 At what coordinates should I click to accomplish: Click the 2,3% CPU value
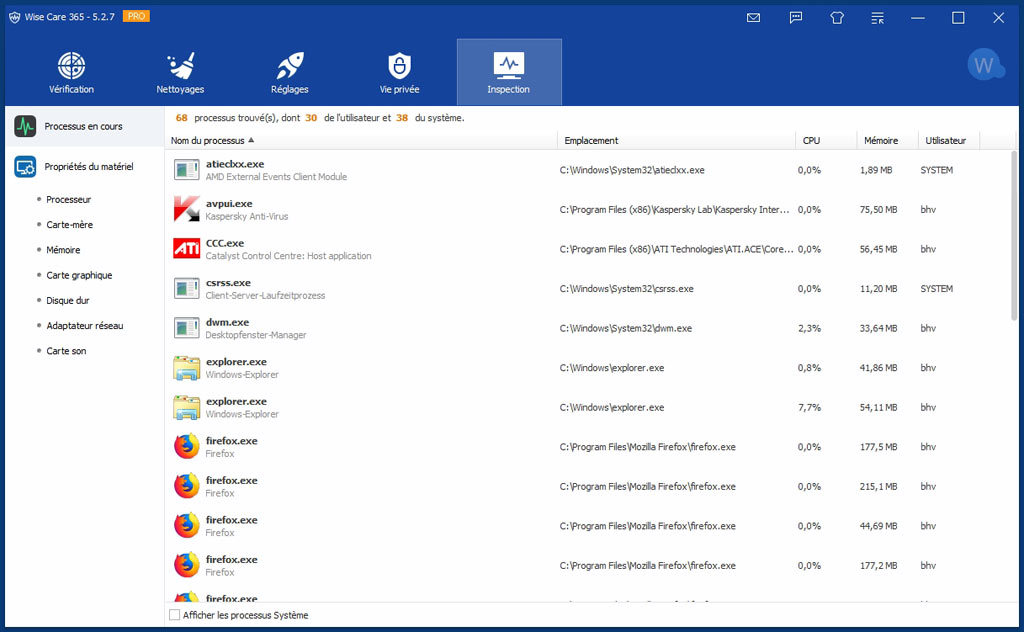(x=809, y=328)
